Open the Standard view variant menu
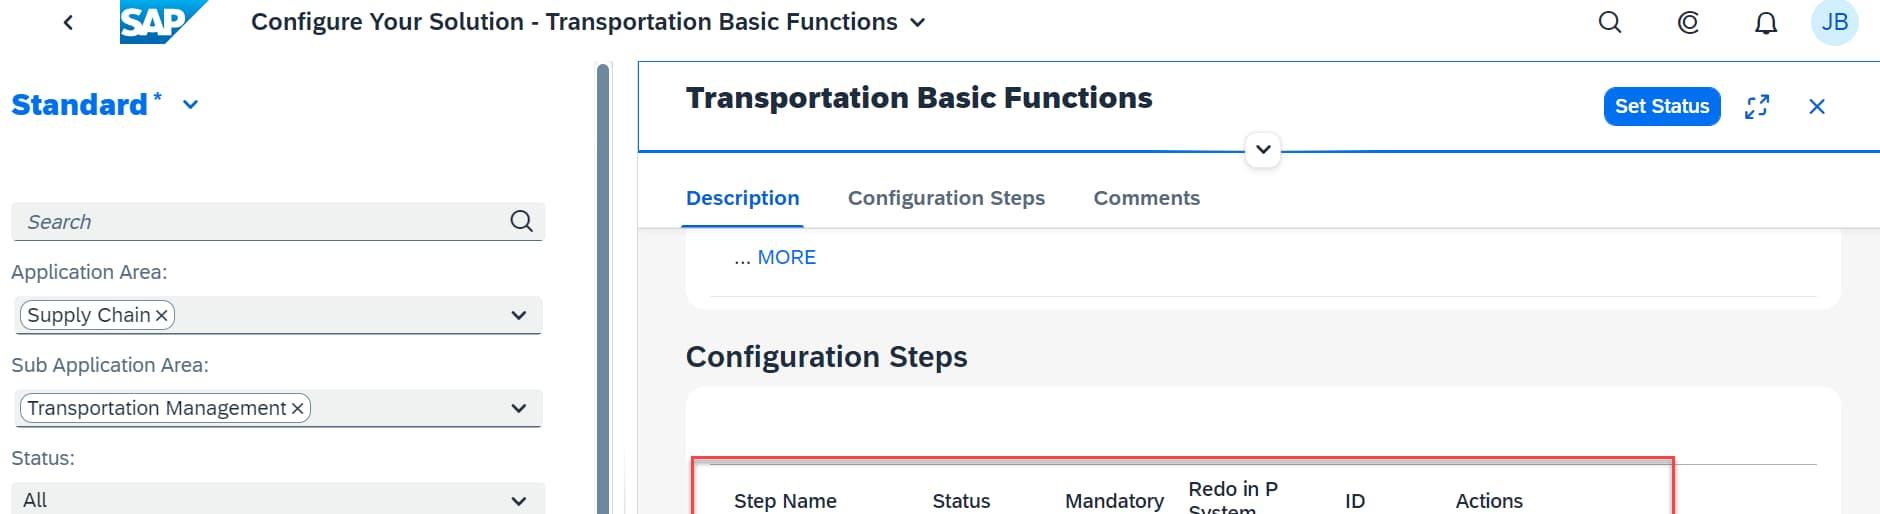Image resolution: width=1880 pixels, height=514 pixels. pyautogui.click(x=191, y=105)
